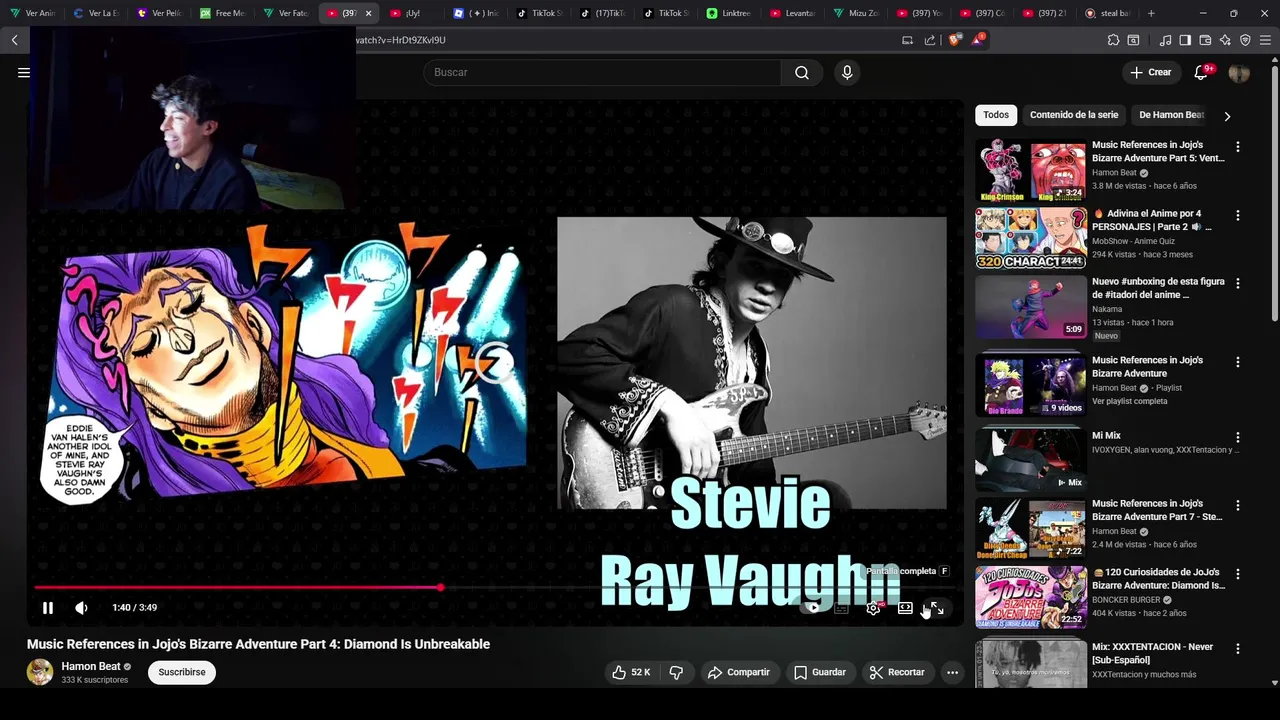
Task: Open the media control music note icon
Action: (x=1165, y=40)
